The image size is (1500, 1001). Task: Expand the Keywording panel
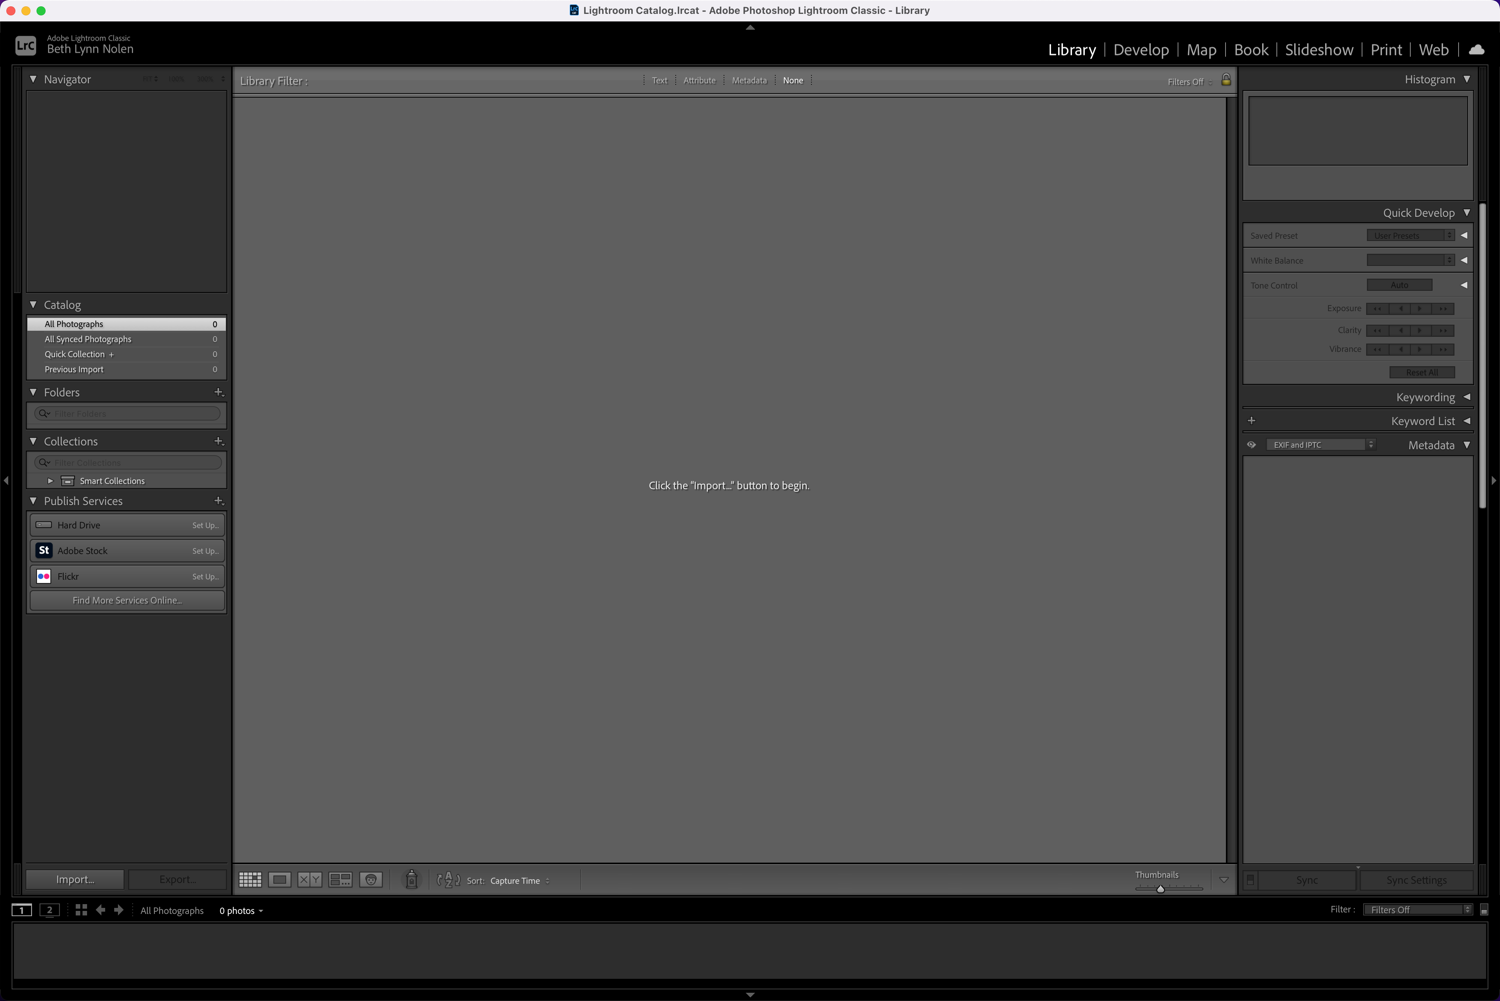[1467, 397]
